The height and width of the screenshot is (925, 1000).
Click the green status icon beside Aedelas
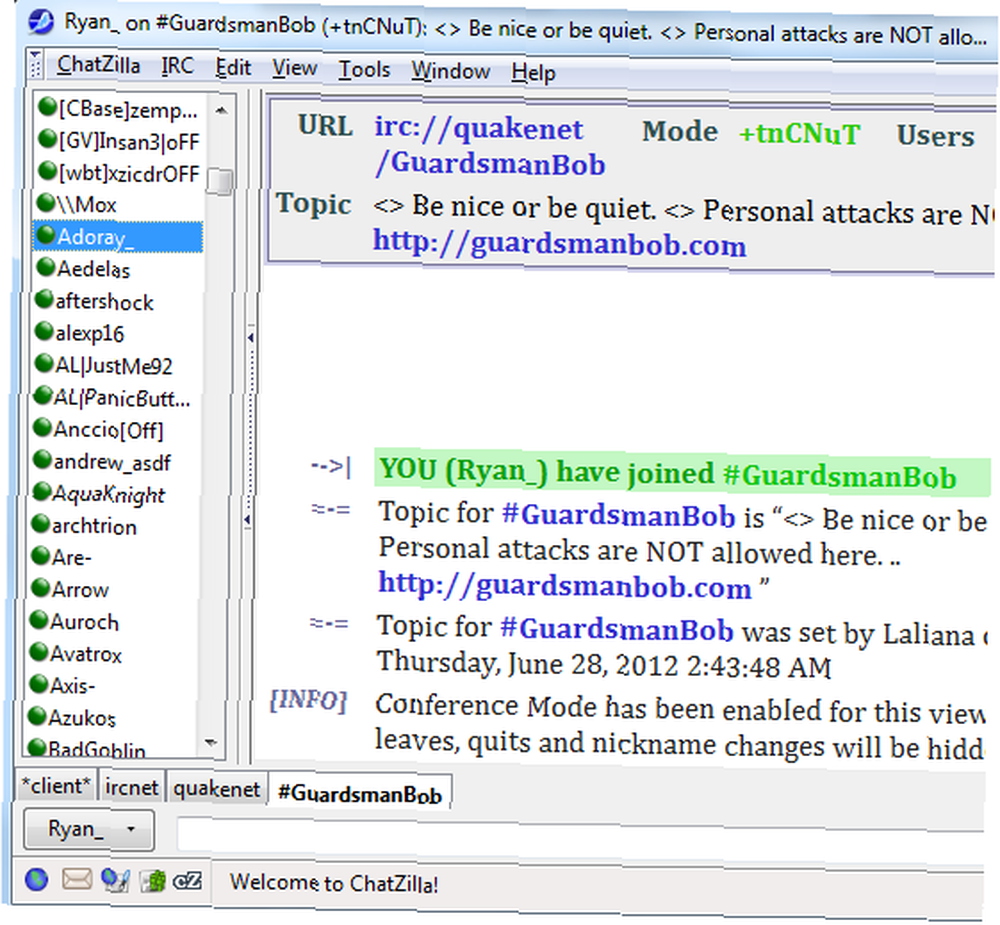tap(46, 267)
